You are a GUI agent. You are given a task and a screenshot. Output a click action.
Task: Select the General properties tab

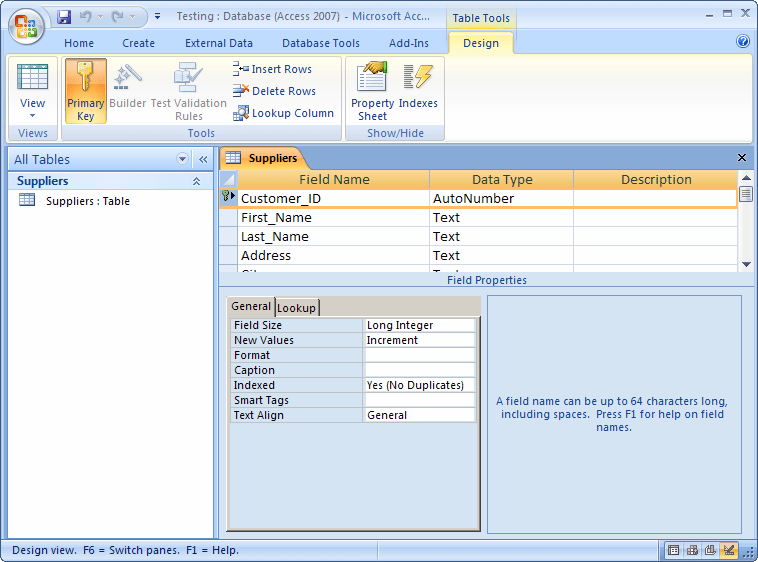pyautogui.click(x=251, y=306)
